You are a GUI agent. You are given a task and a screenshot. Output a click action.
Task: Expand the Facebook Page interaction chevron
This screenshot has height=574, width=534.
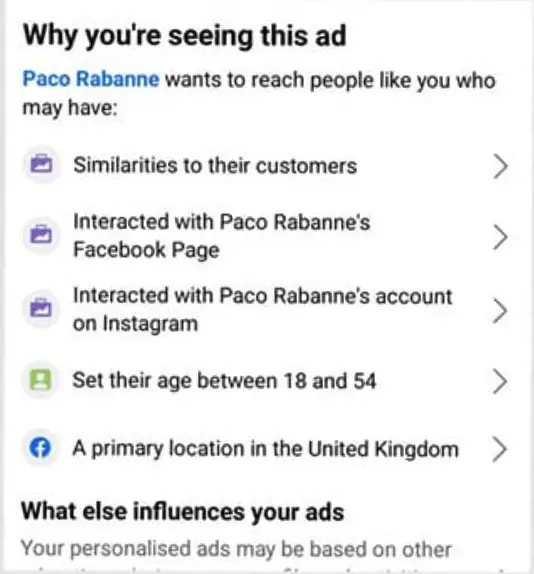500,237
